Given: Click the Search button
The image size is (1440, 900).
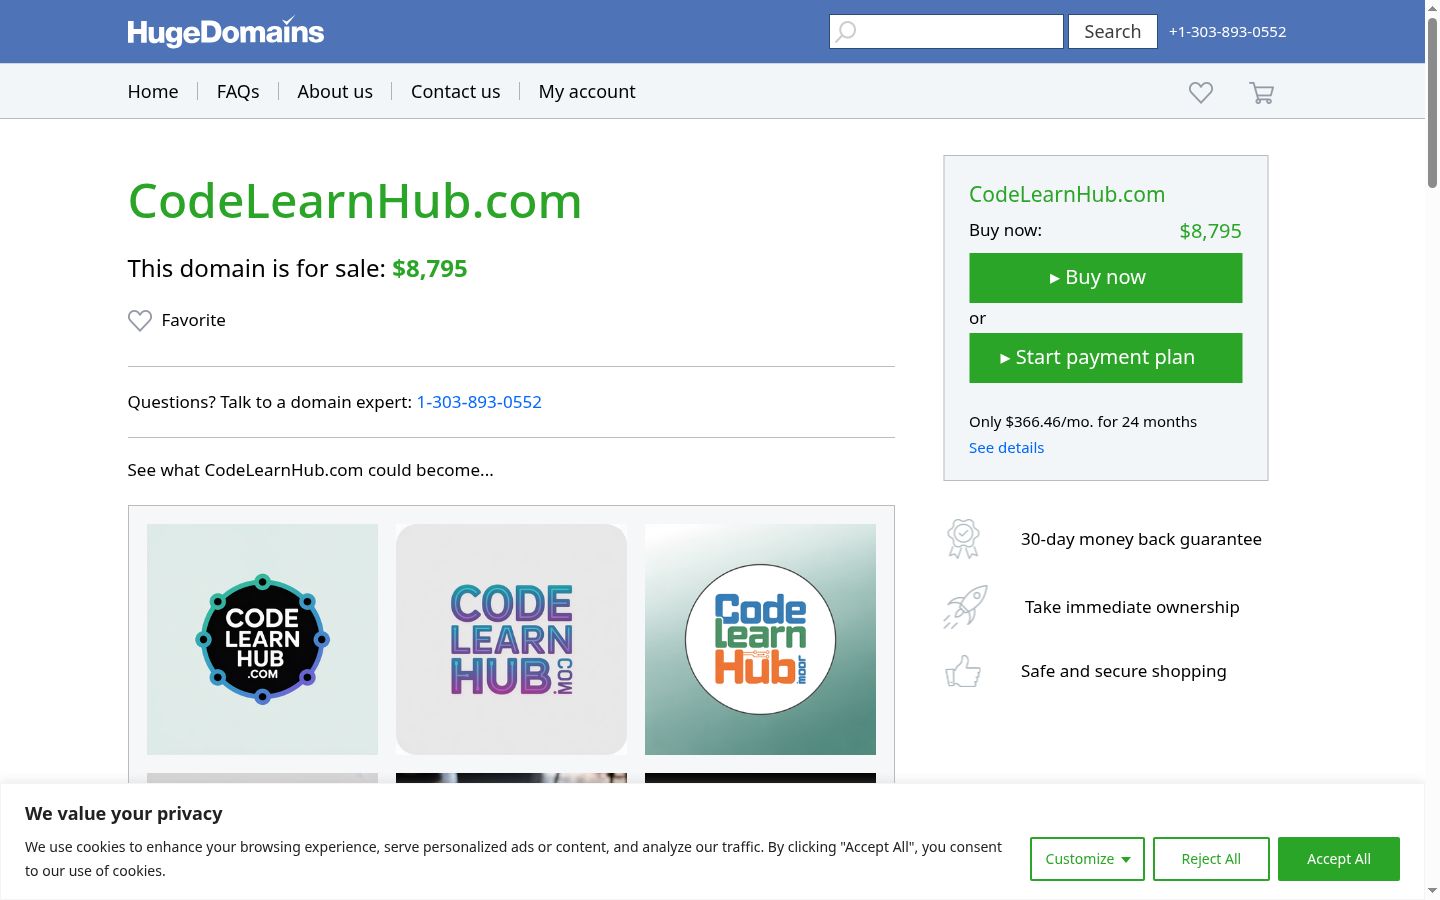Looking at the screenshot, I should click(1113, 32).
